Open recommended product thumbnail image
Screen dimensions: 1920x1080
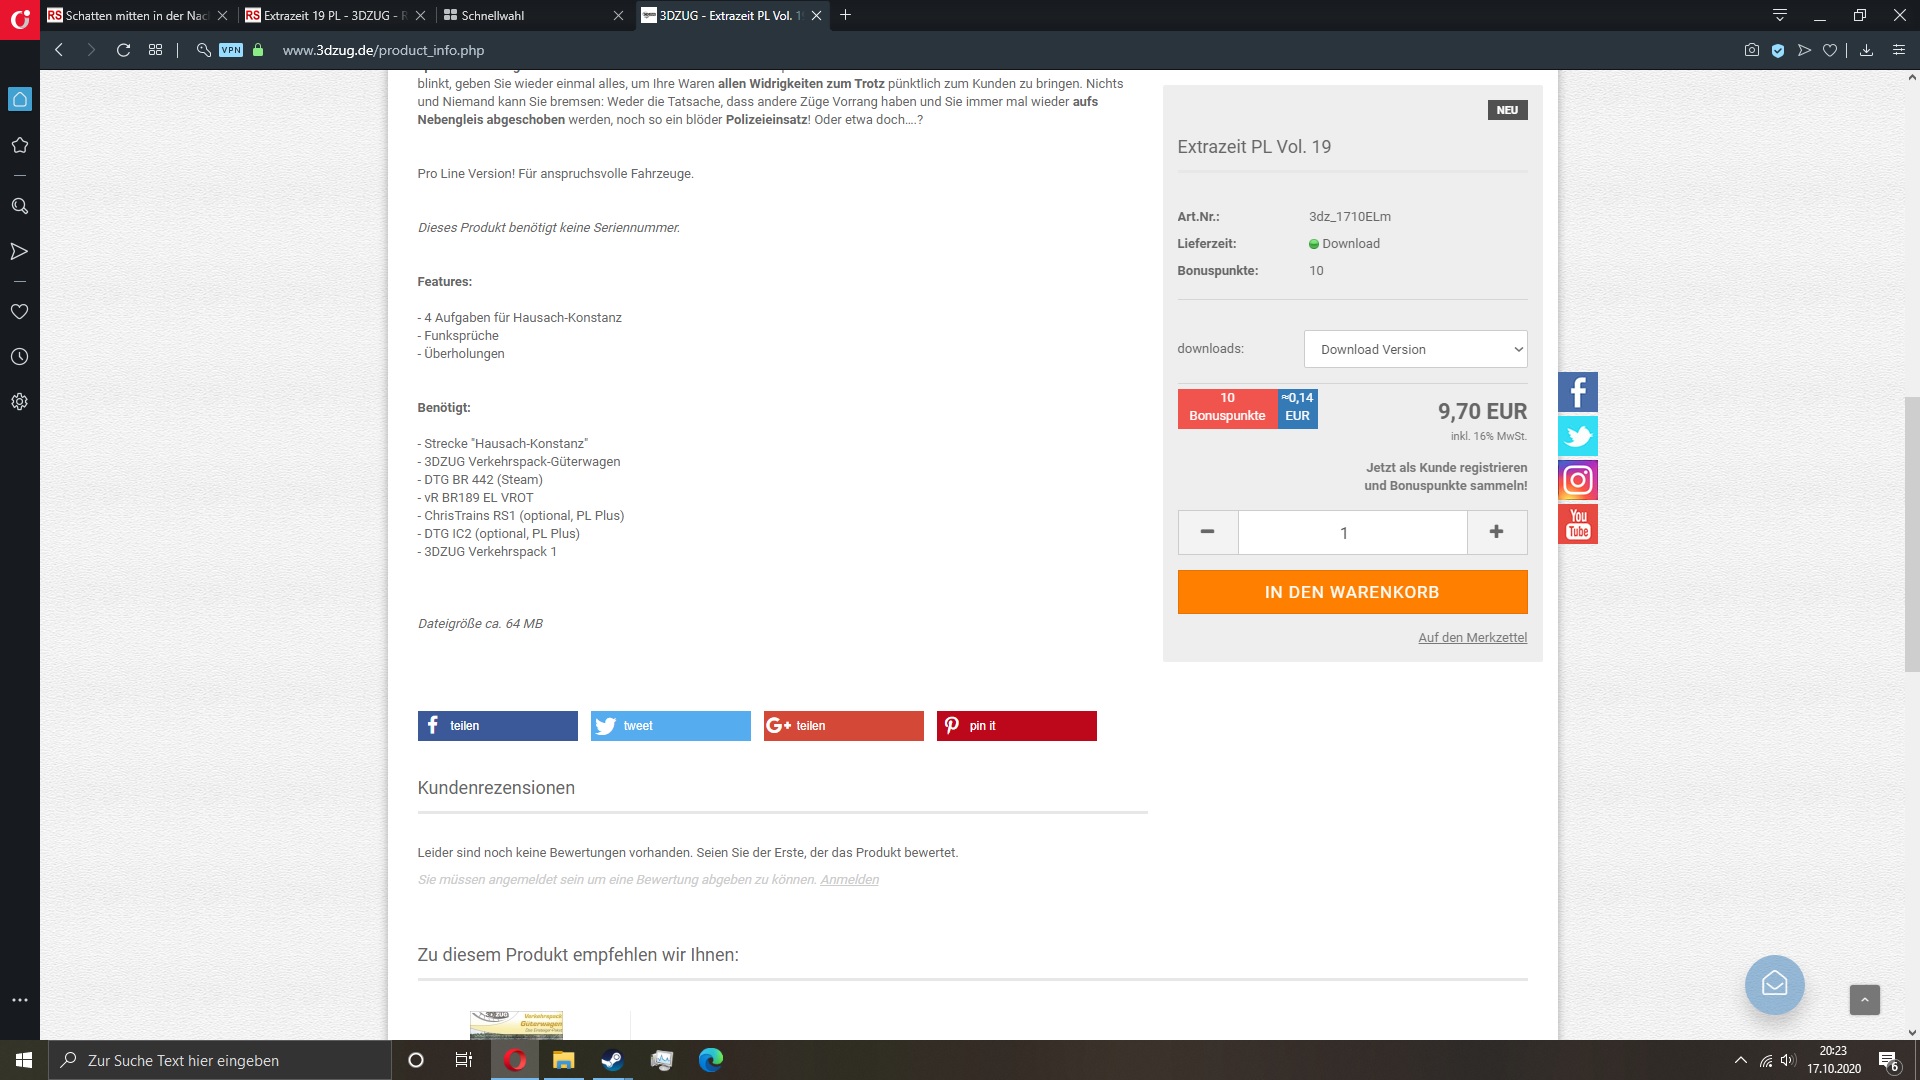pos(516,1025)
